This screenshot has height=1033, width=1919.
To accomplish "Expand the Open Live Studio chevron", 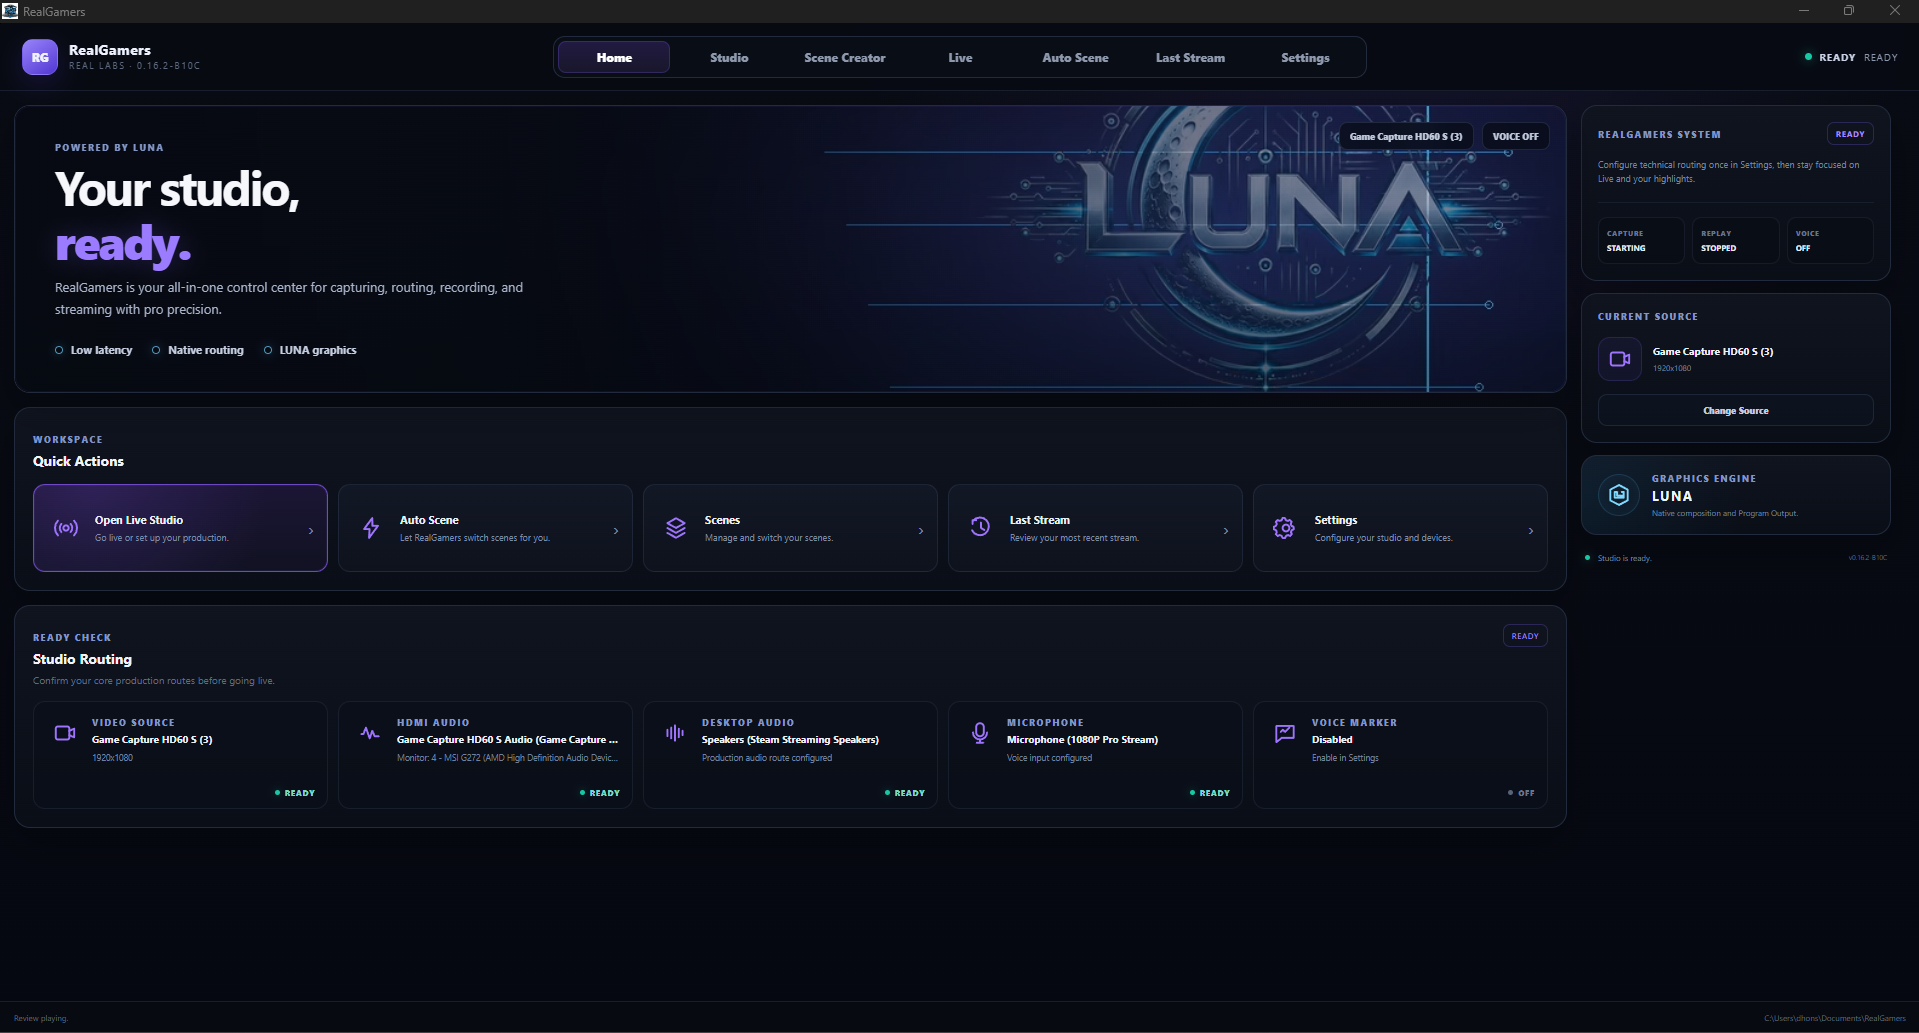I will (311, 531).
